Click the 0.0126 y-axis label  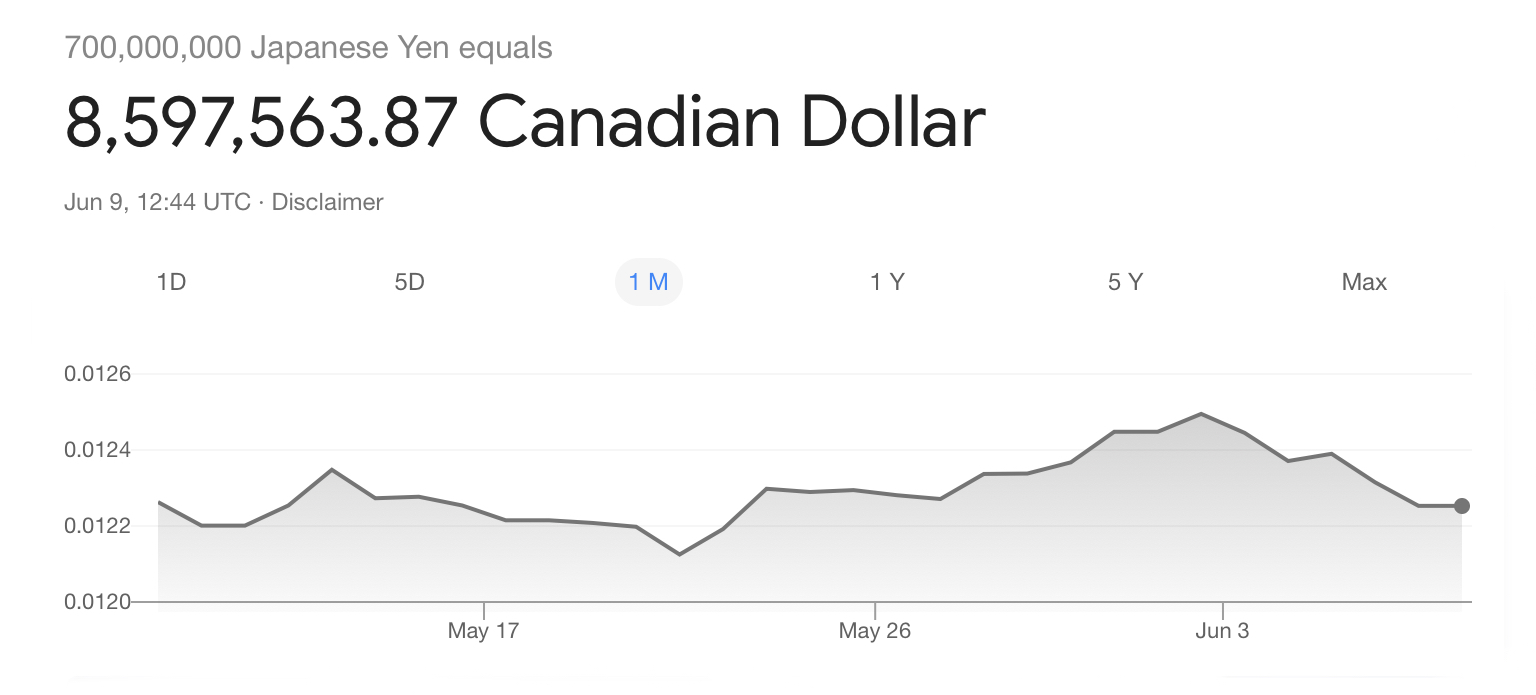click(x=98, y=375)
